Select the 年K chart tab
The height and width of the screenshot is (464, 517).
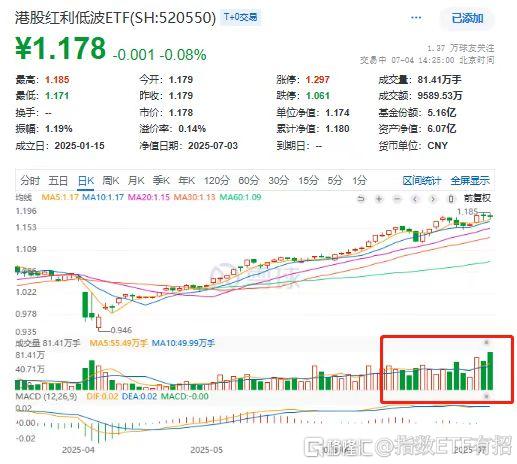(186, 181)
